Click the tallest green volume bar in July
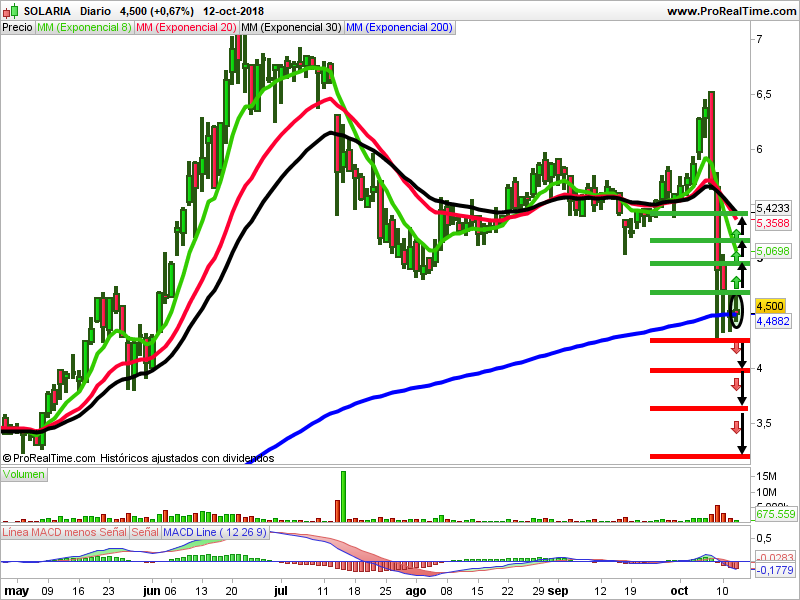This screenshot has height=600, width=800. click(342, 495)
